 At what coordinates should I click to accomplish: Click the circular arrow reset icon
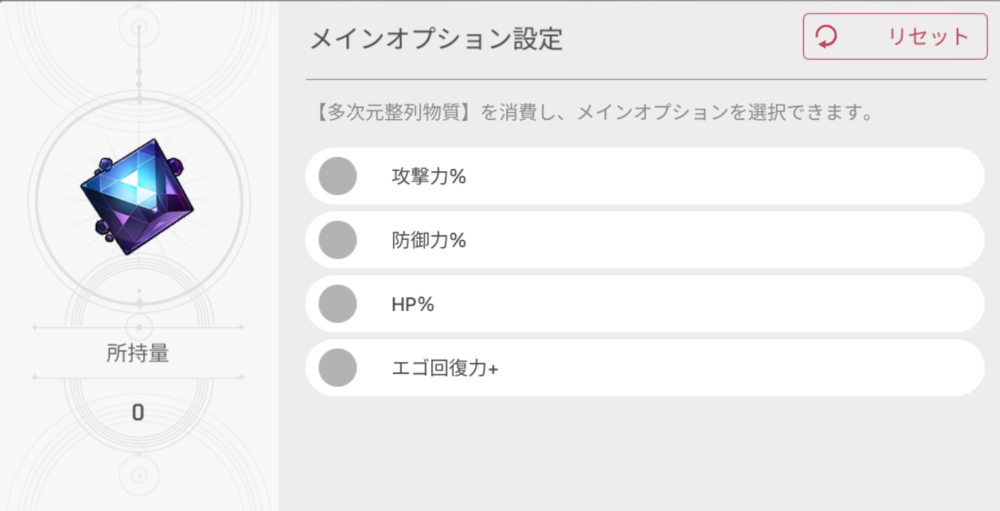(x=827, y=37)
